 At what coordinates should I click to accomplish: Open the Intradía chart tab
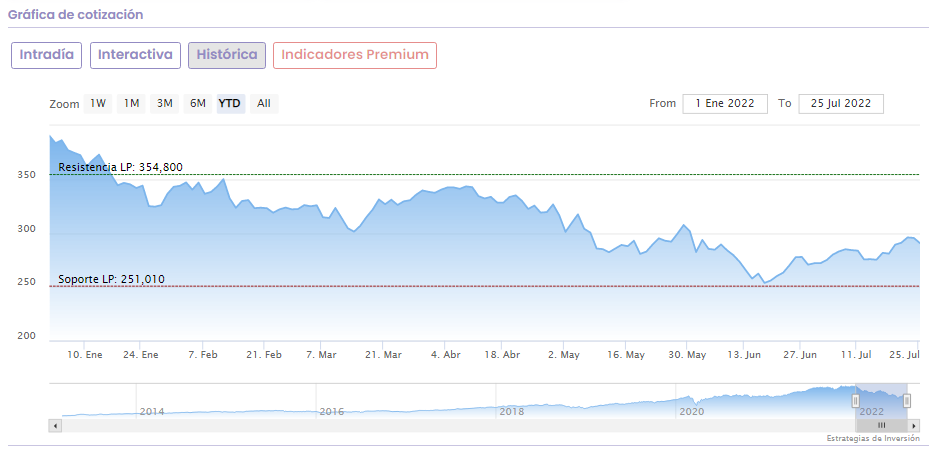click(46, 55)
